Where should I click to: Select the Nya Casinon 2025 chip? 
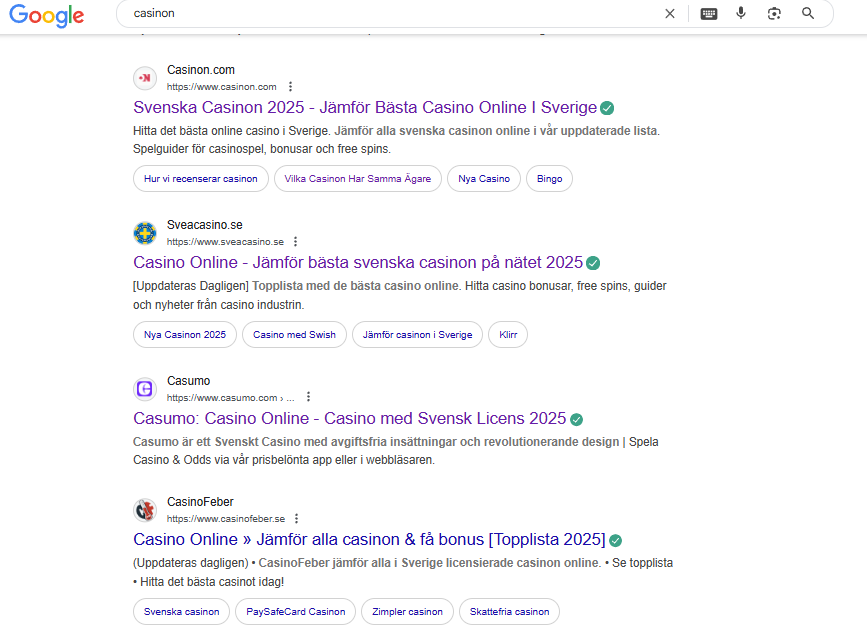(185, 335)
